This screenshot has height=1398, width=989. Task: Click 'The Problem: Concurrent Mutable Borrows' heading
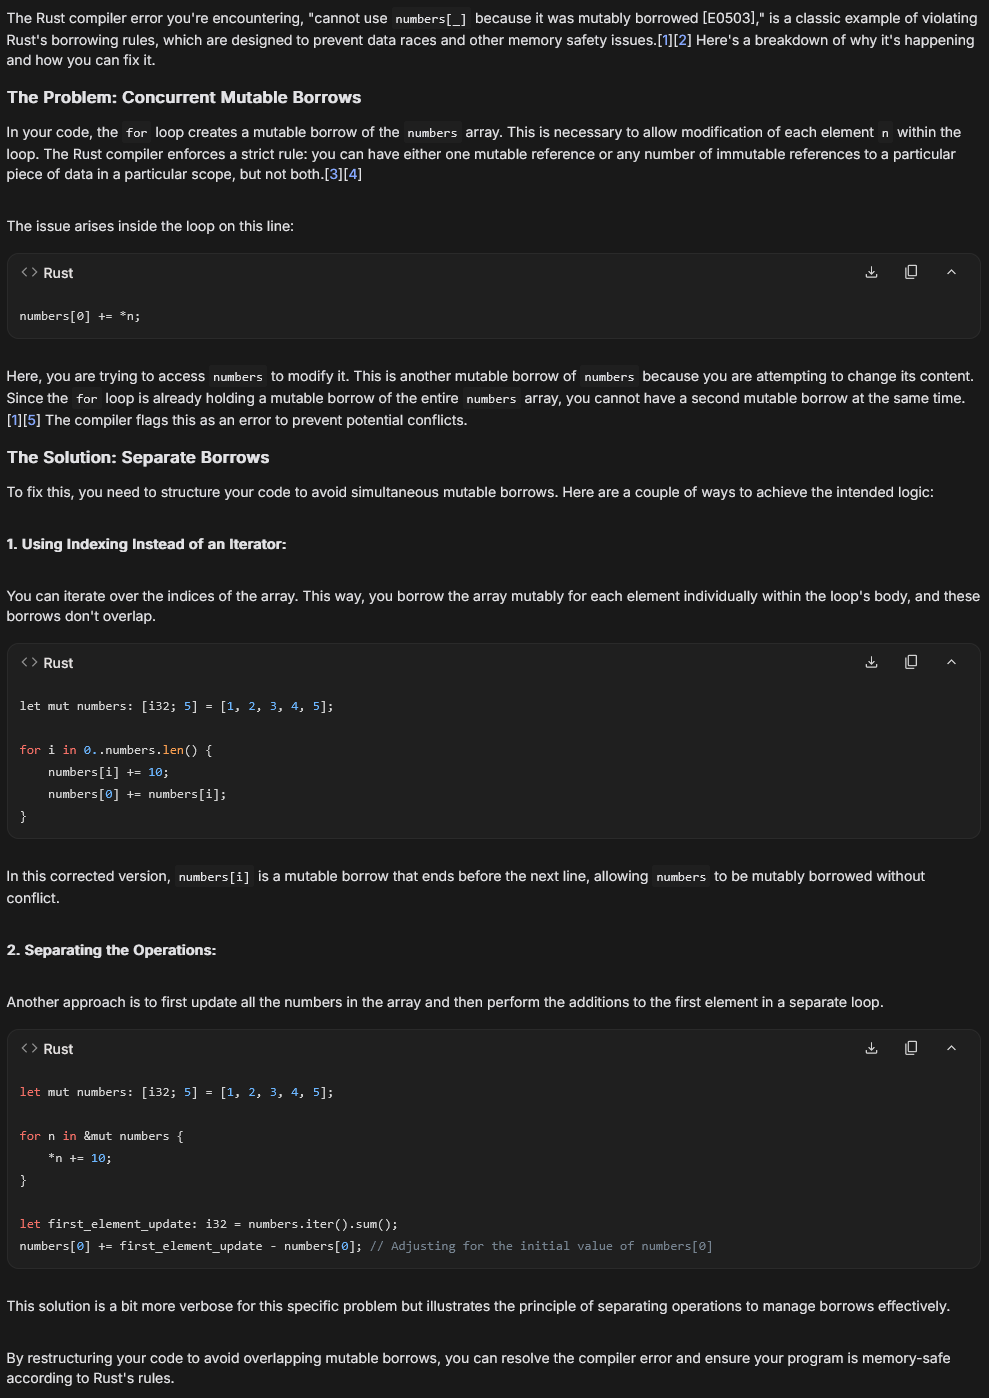(x=184, y=97)
